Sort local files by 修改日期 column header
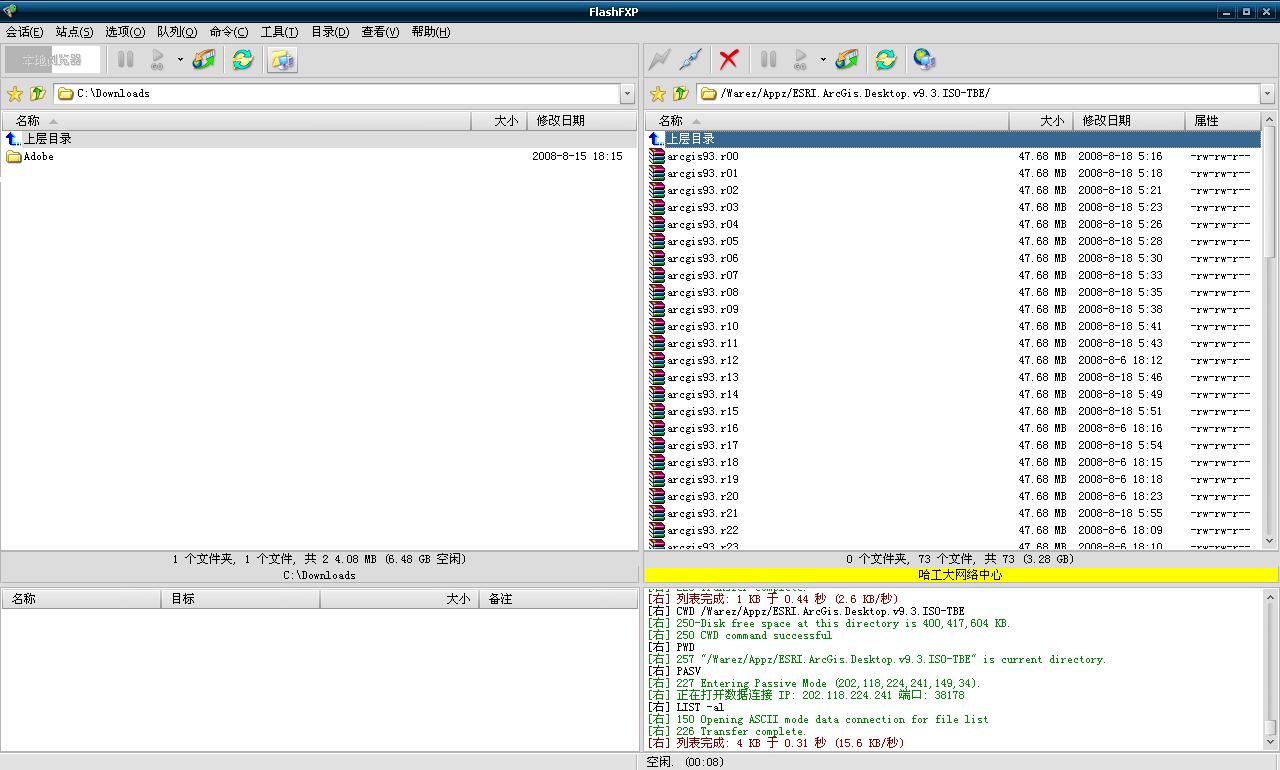The height and width of the screenshot is (770, 1280). pyautogui.click(x=581, y=121)
